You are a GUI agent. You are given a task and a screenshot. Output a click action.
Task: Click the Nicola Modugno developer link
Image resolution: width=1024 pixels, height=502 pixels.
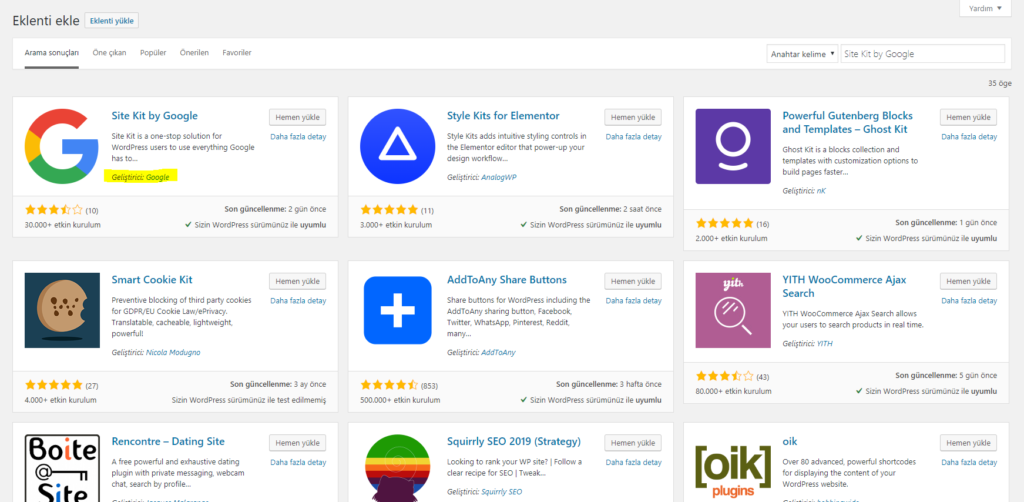click(173, 353)
